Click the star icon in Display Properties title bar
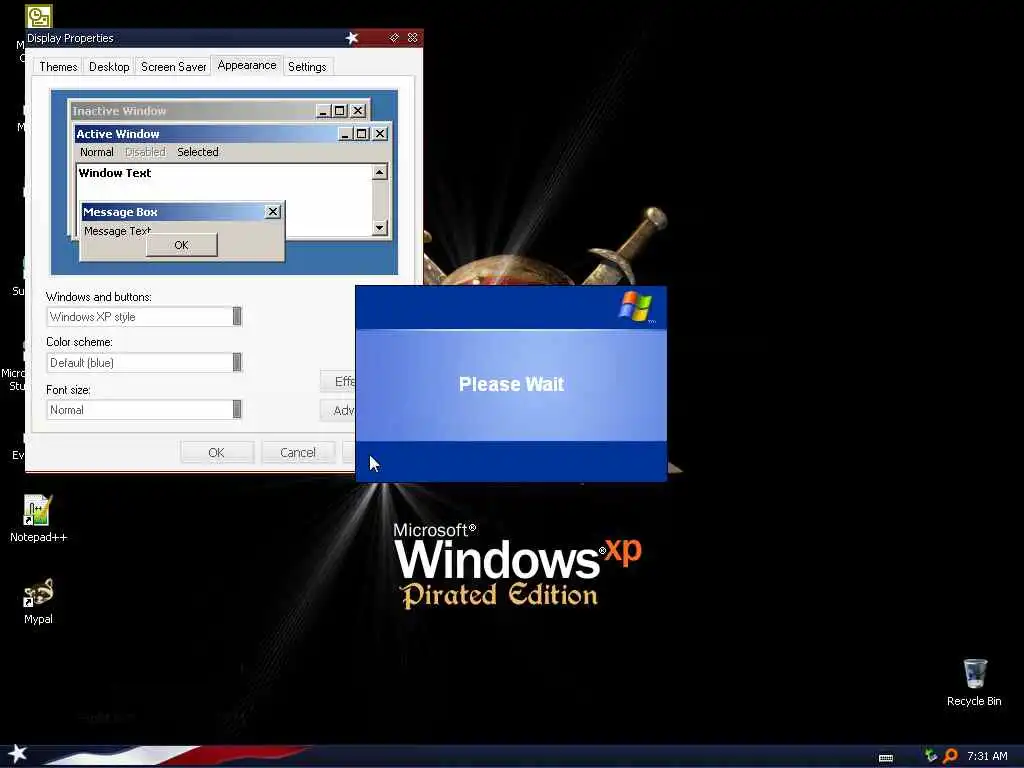Image resolution: width=1024 pixels, height=768 pixels. click(352, 38)
